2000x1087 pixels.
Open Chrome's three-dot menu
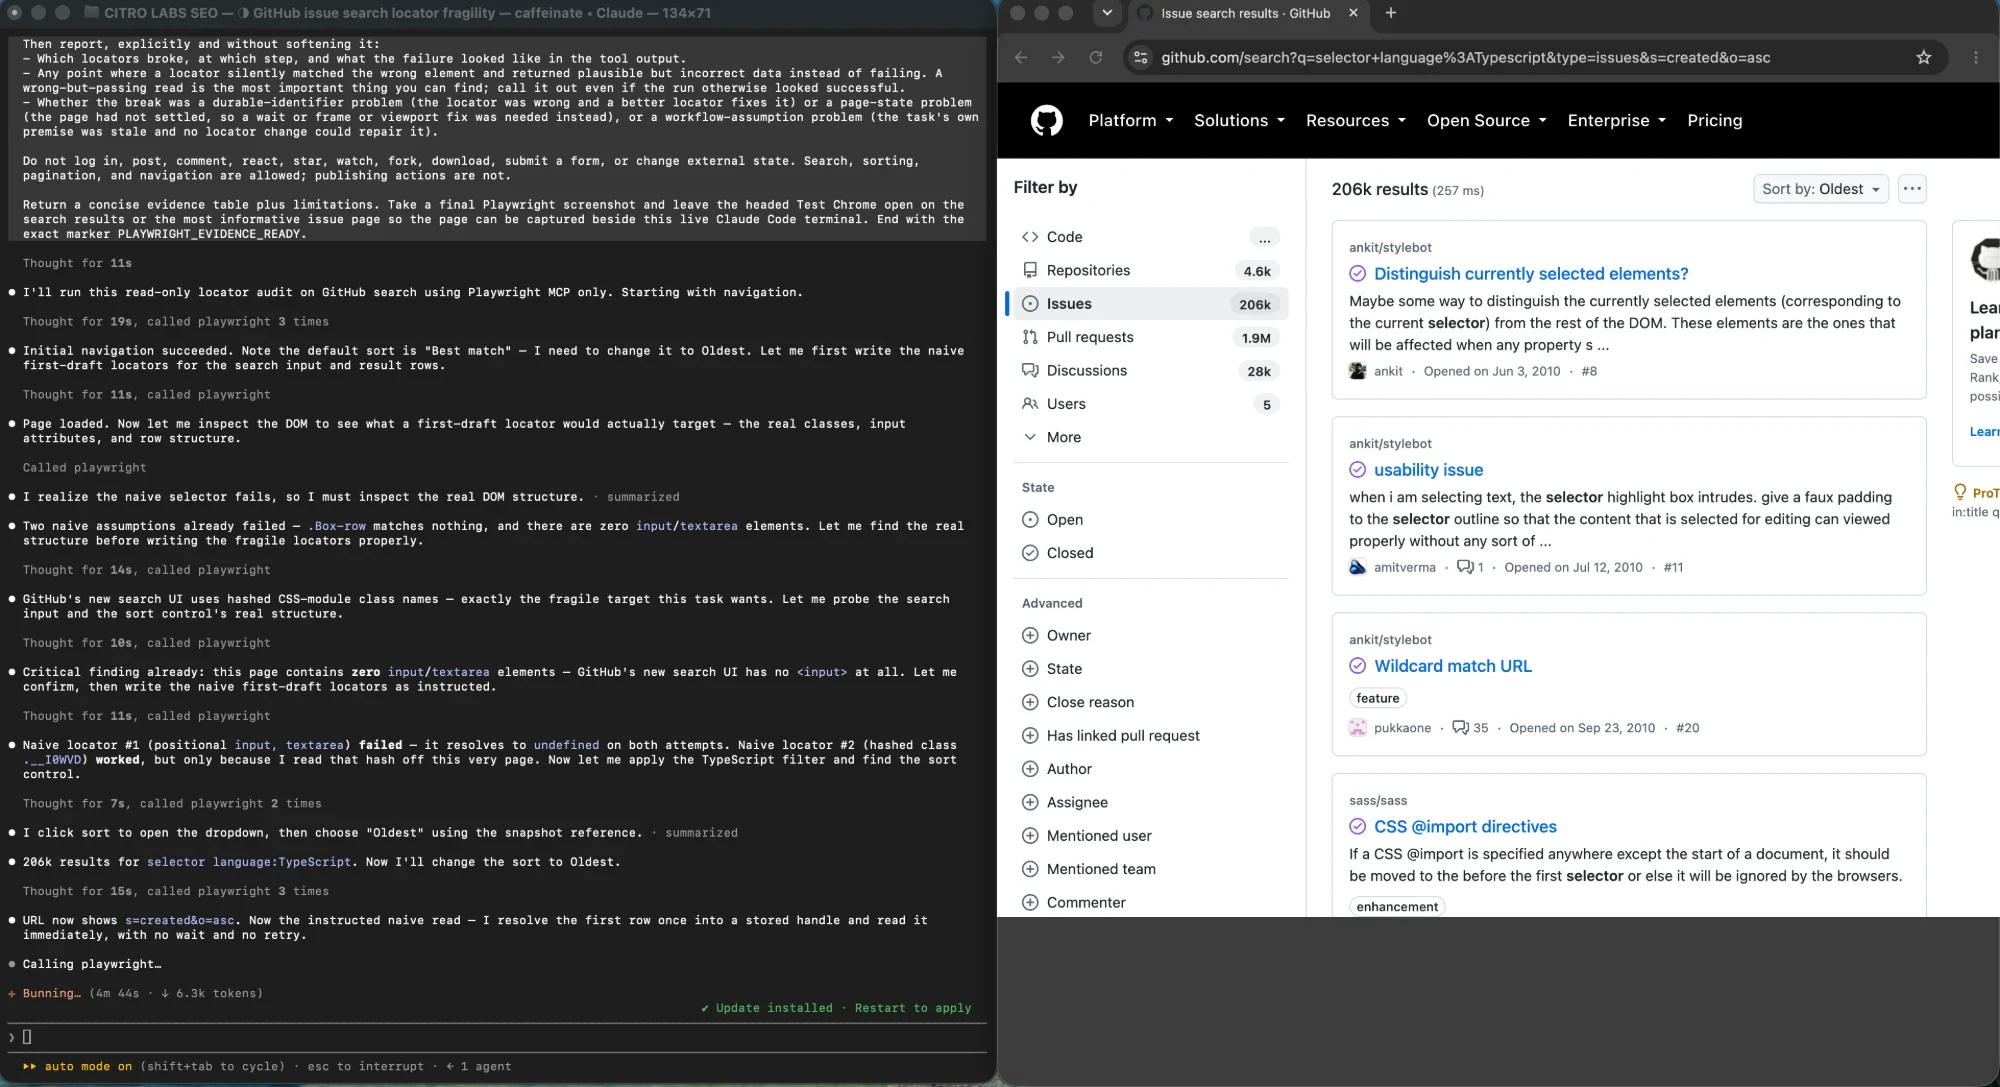tap(1975, 58)
